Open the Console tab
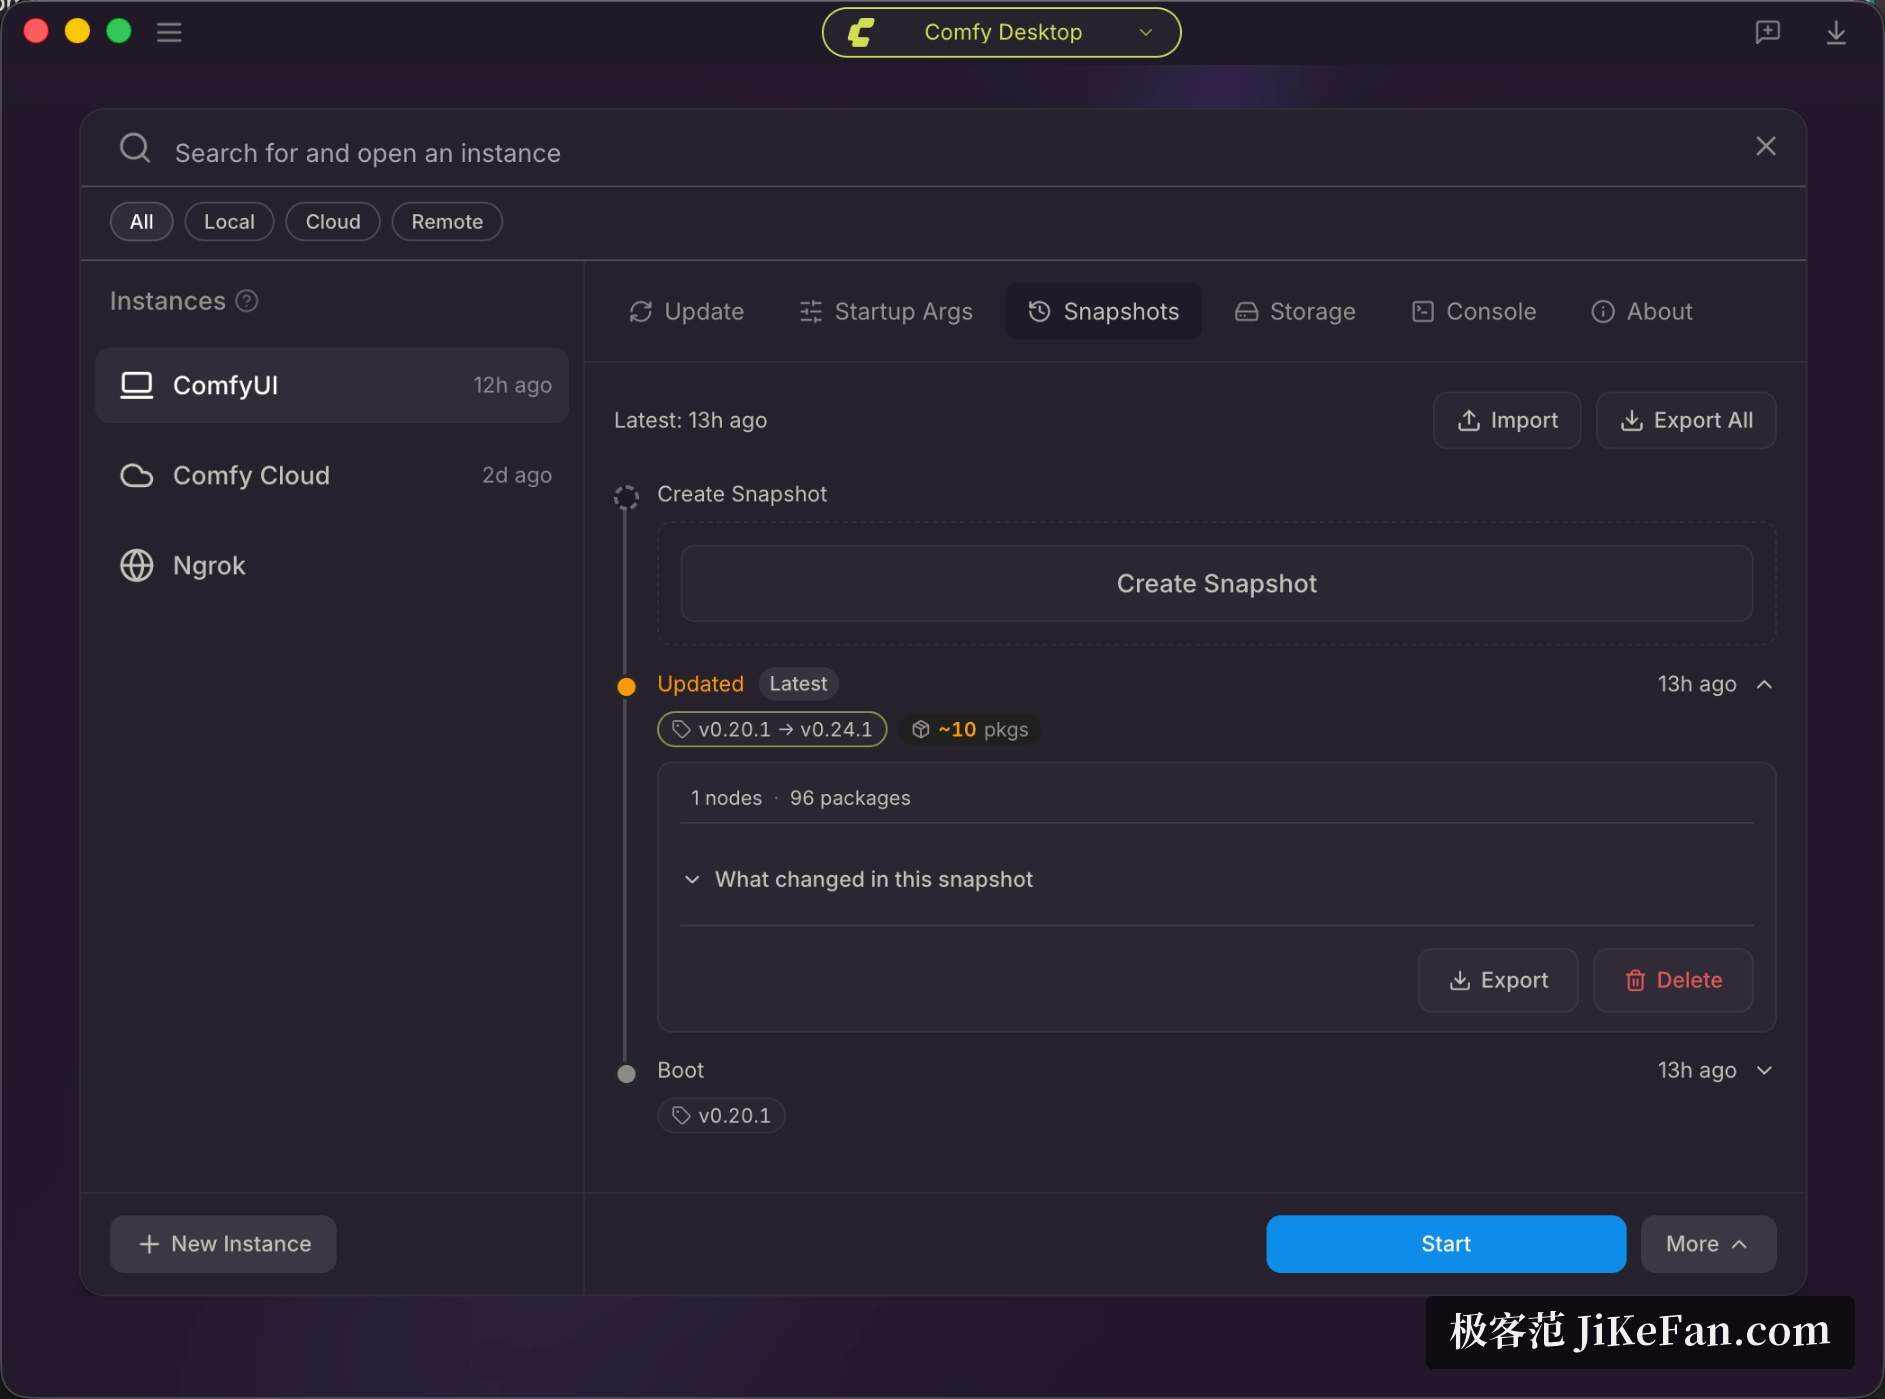 (1474, 311)
